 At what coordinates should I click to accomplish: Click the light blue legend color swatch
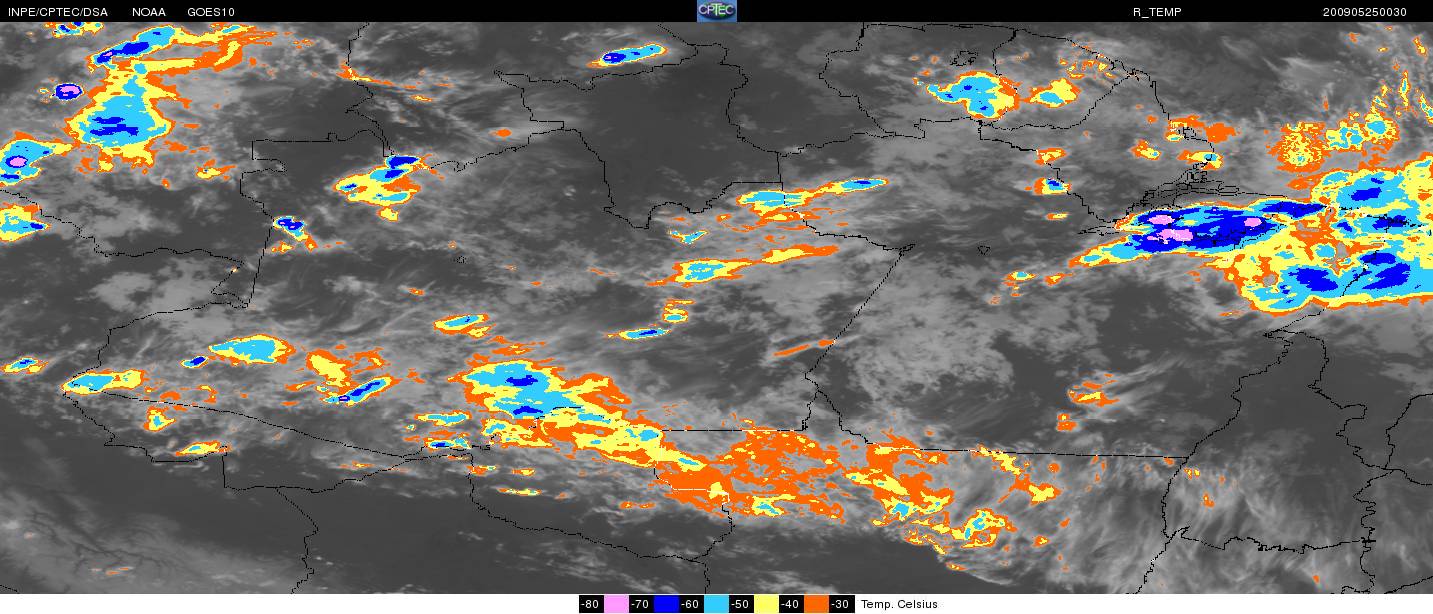717,604
